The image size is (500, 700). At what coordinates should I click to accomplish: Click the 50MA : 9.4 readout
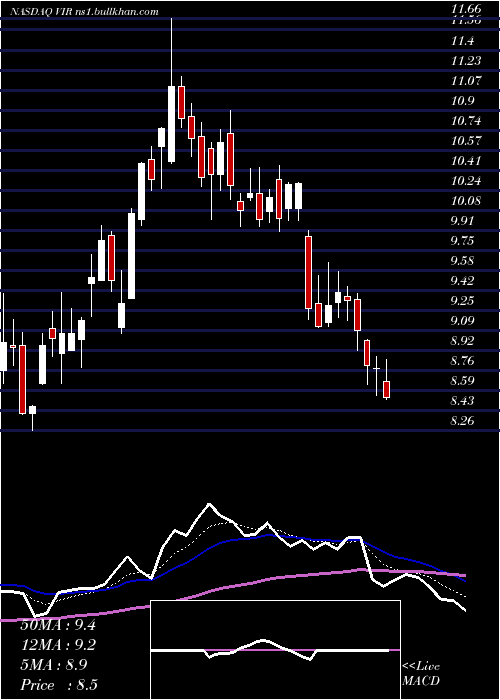pos(58,625)
